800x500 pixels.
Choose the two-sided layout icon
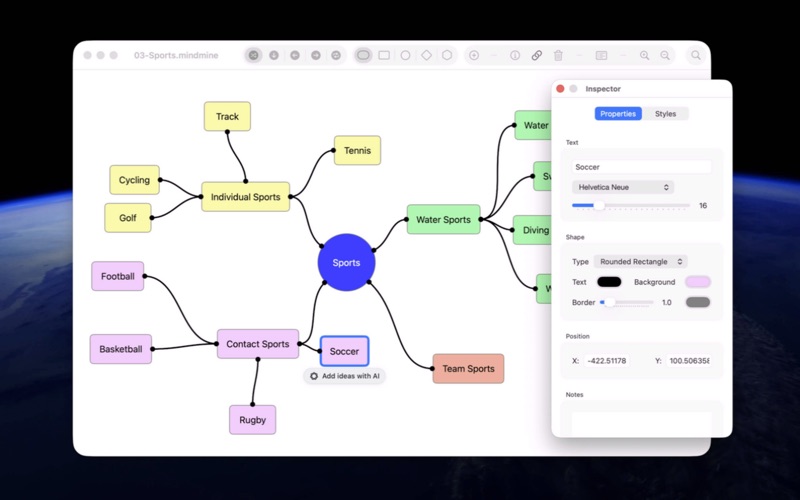(336, 55)
